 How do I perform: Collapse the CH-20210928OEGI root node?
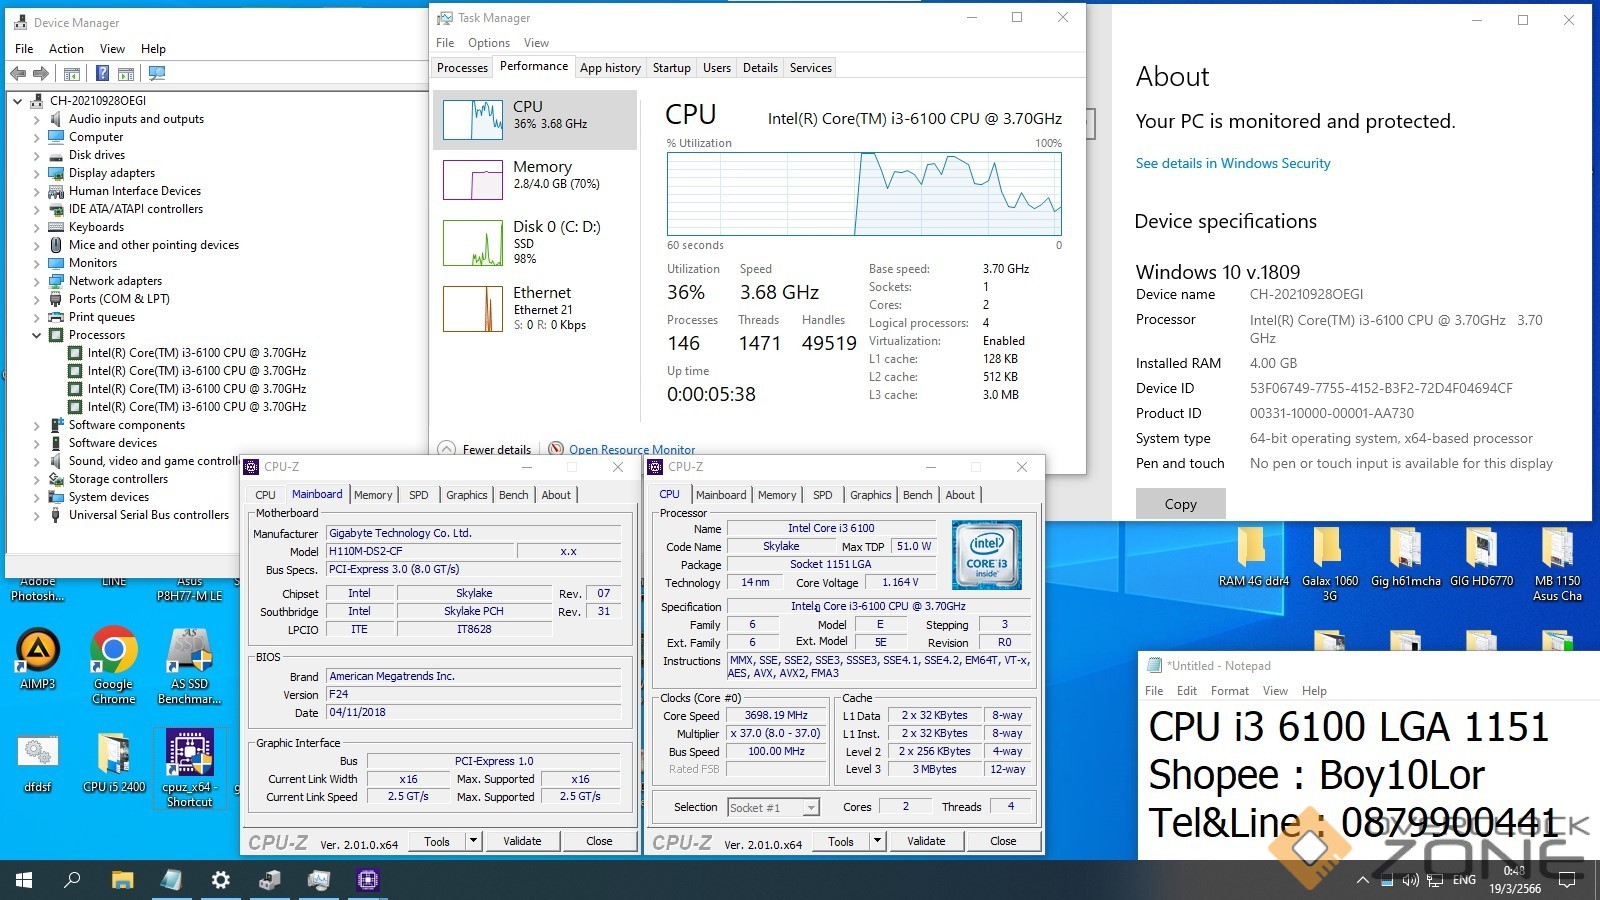click(18, 101)
